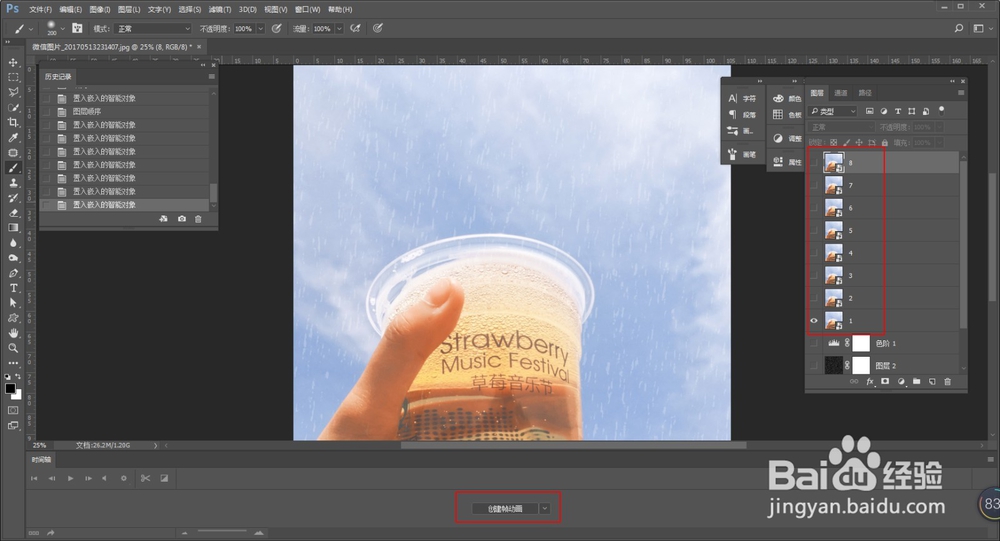This screenshot has height=541, width=1000.
Task: Open the 文件(F) menu
Action: (x=40, y=10)
